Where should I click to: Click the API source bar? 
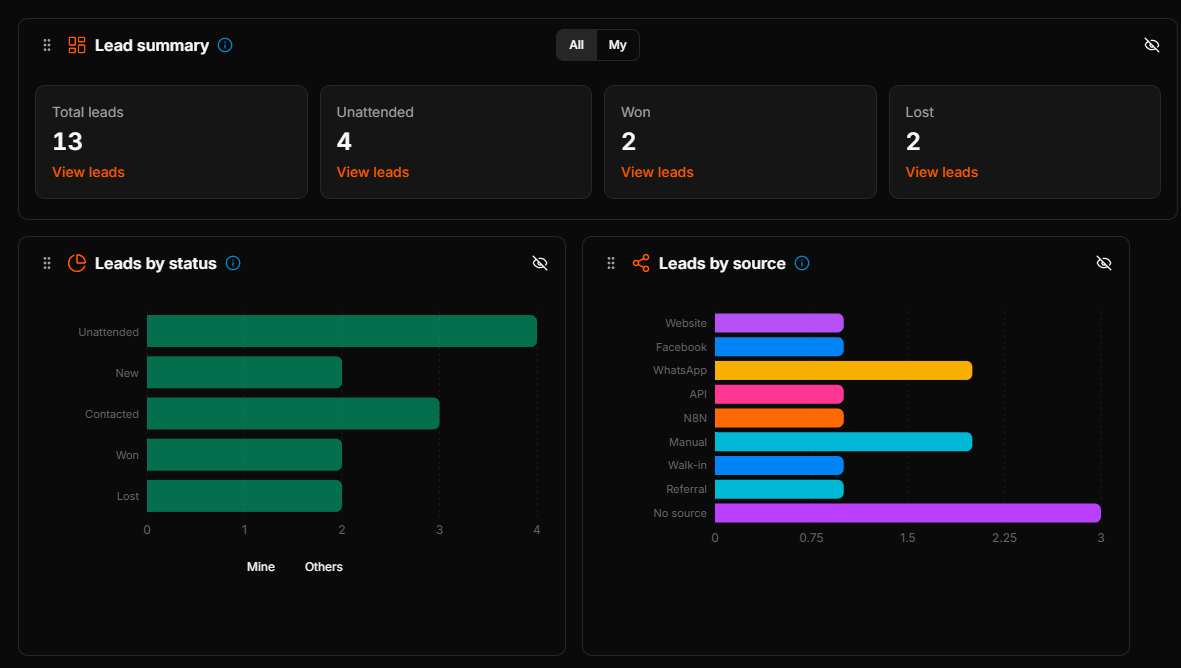point(779,394)
